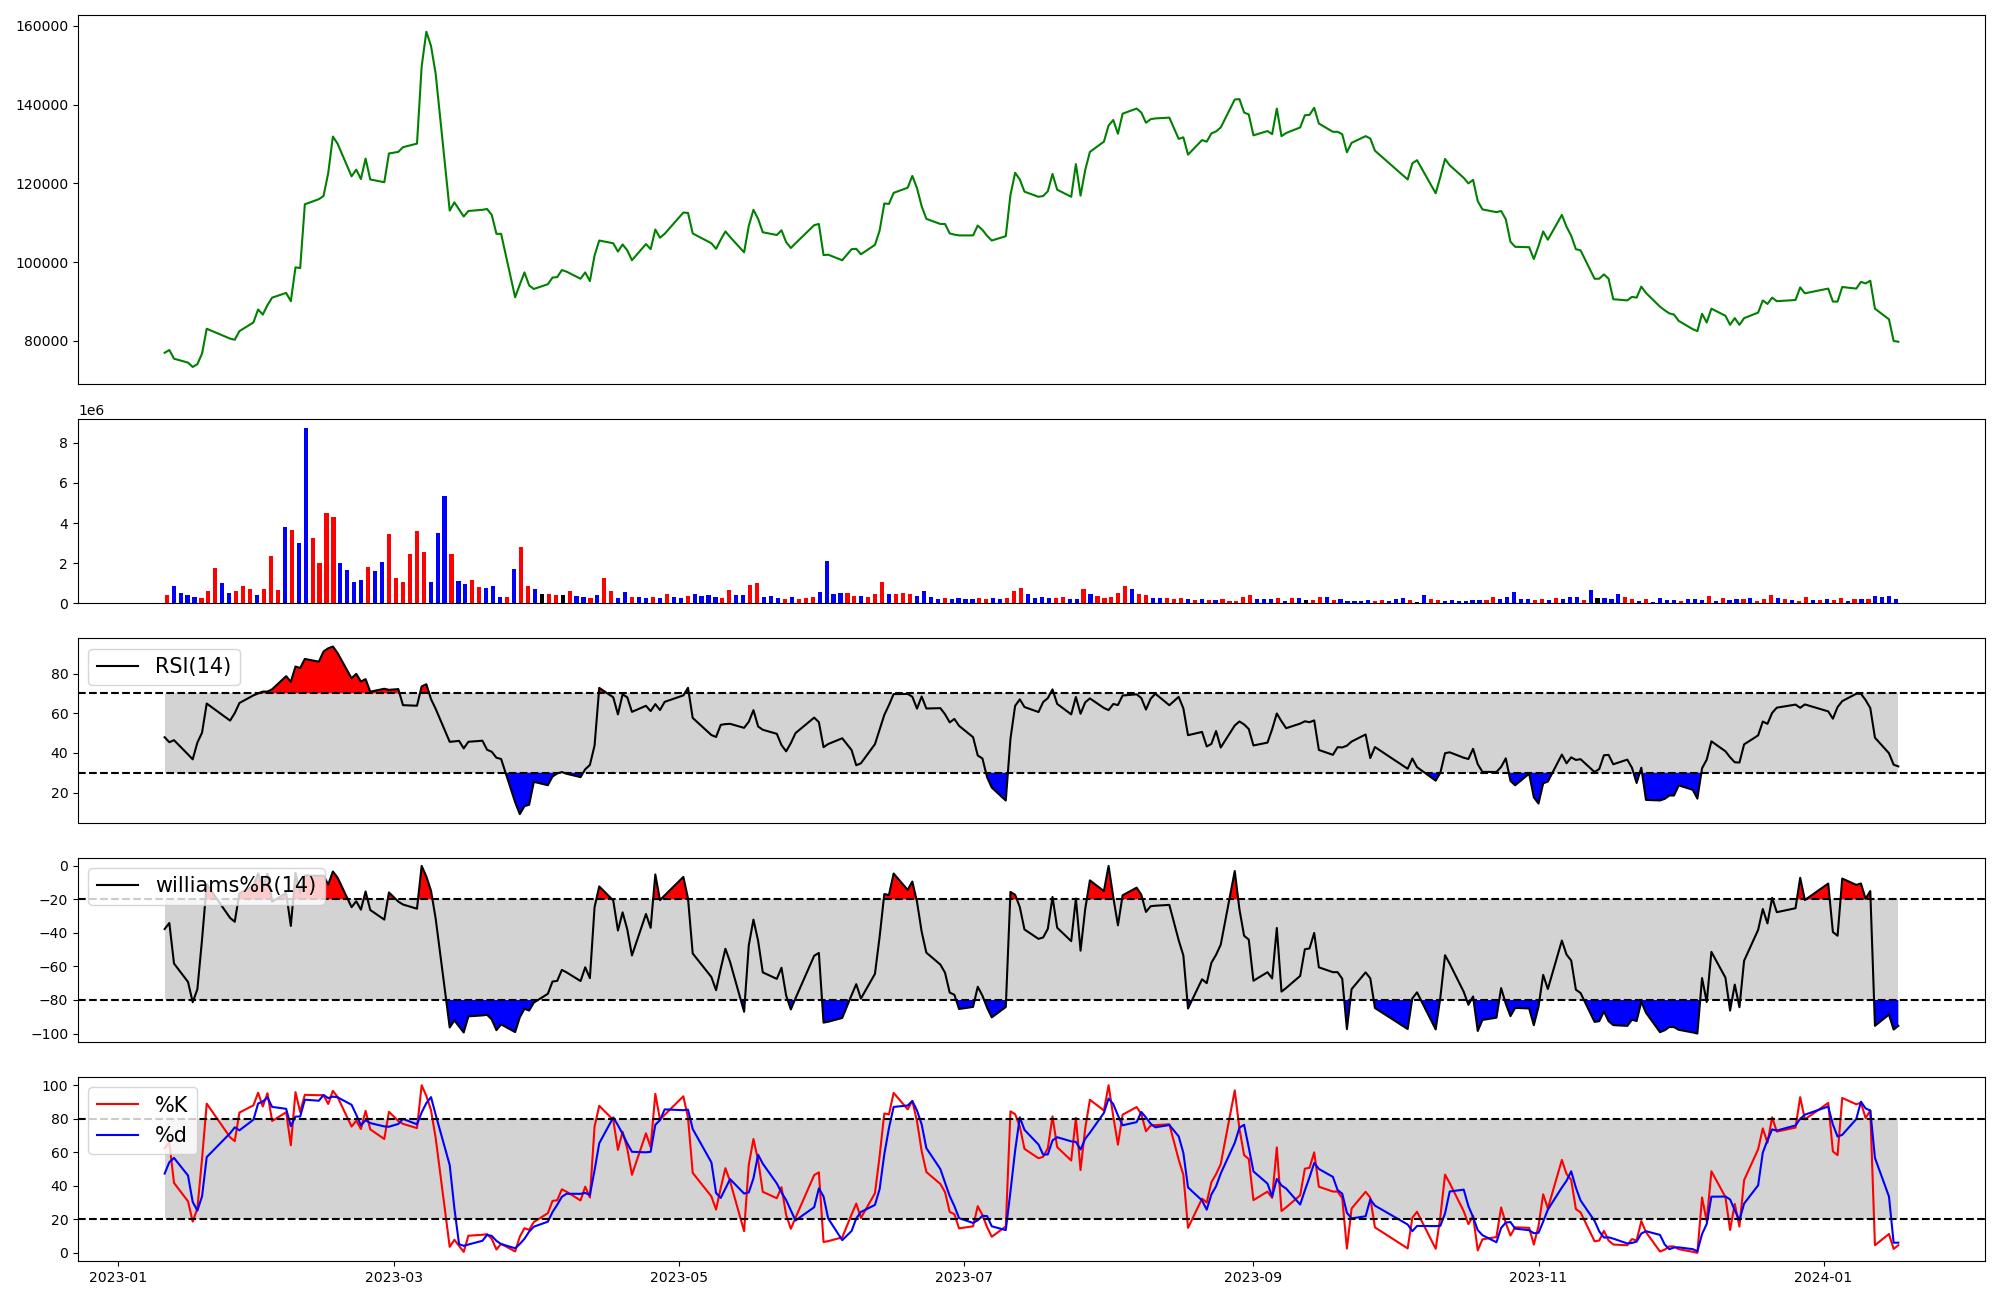Screen dimensions: 2000x1300
Task: Click the blue %d legend line swatch
Action: [119, 1136]
